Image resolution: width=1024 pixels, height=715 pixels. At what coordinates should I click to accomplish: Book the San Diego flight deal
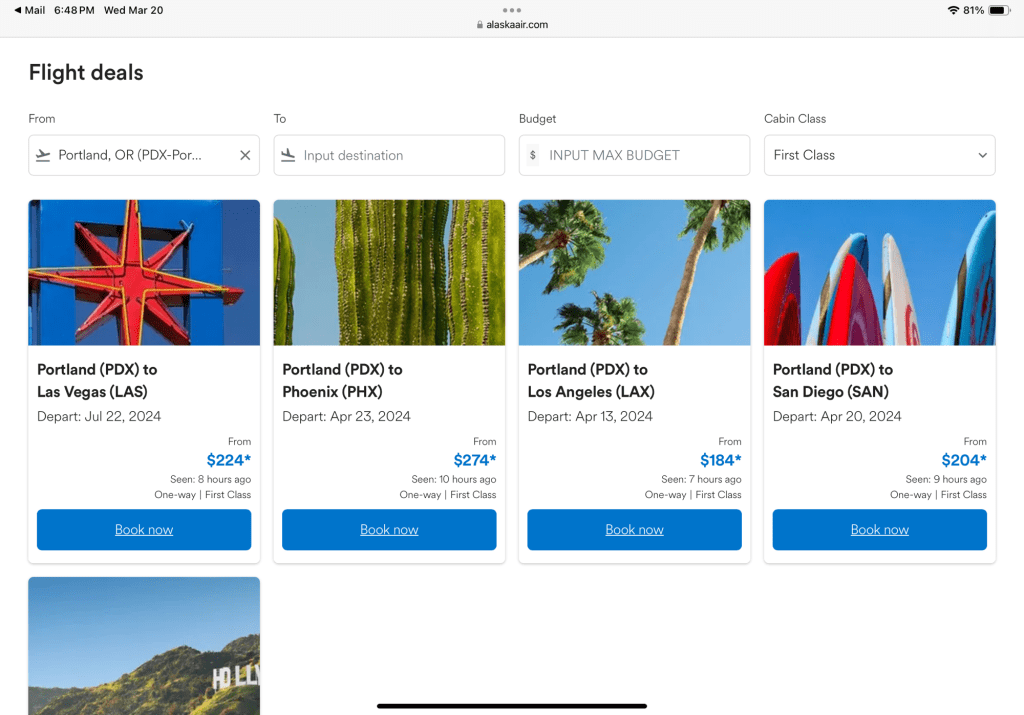(879, 530)
